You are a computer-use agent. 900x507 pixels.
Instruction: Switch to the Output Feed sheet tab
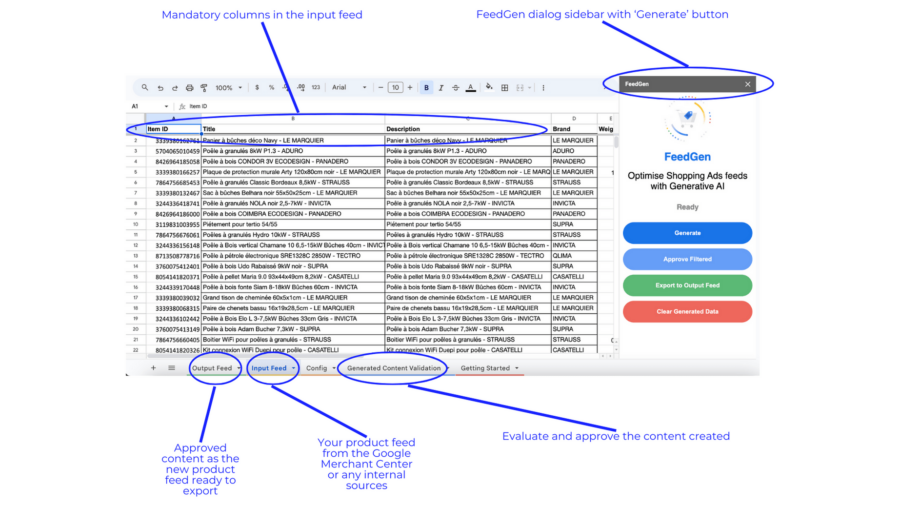pos(212,368)
